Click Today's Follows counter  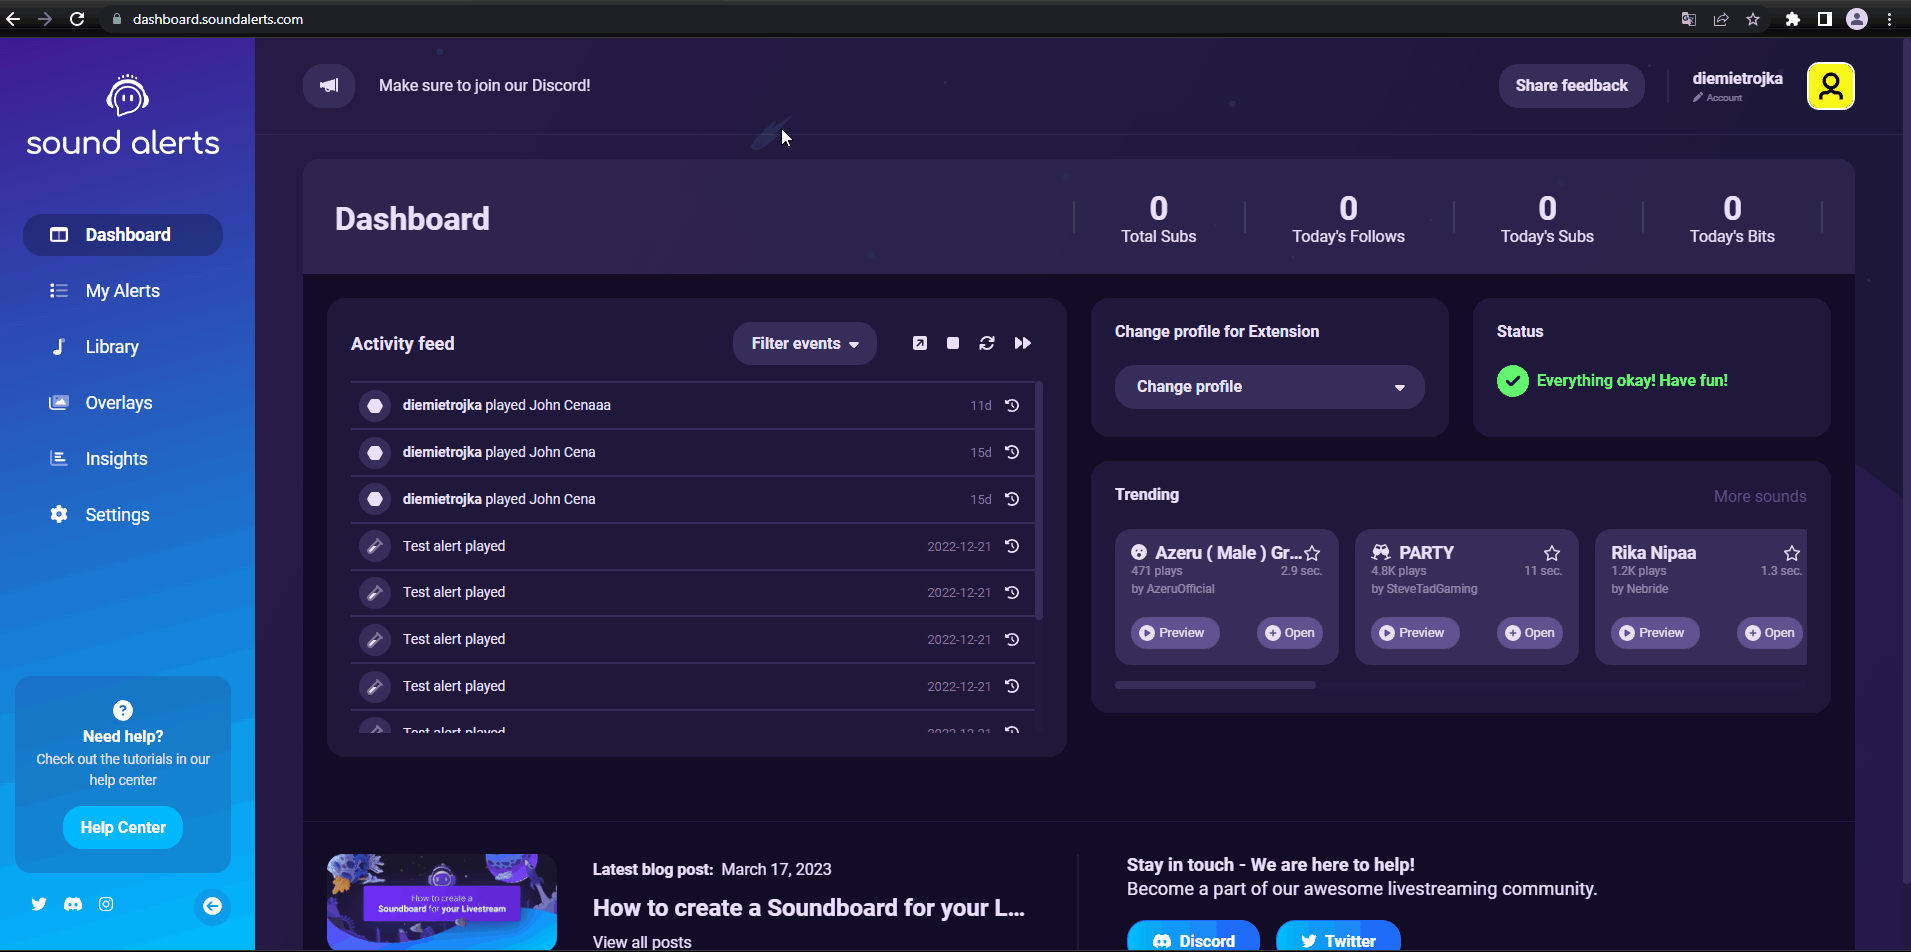(x=1348, y=220)
